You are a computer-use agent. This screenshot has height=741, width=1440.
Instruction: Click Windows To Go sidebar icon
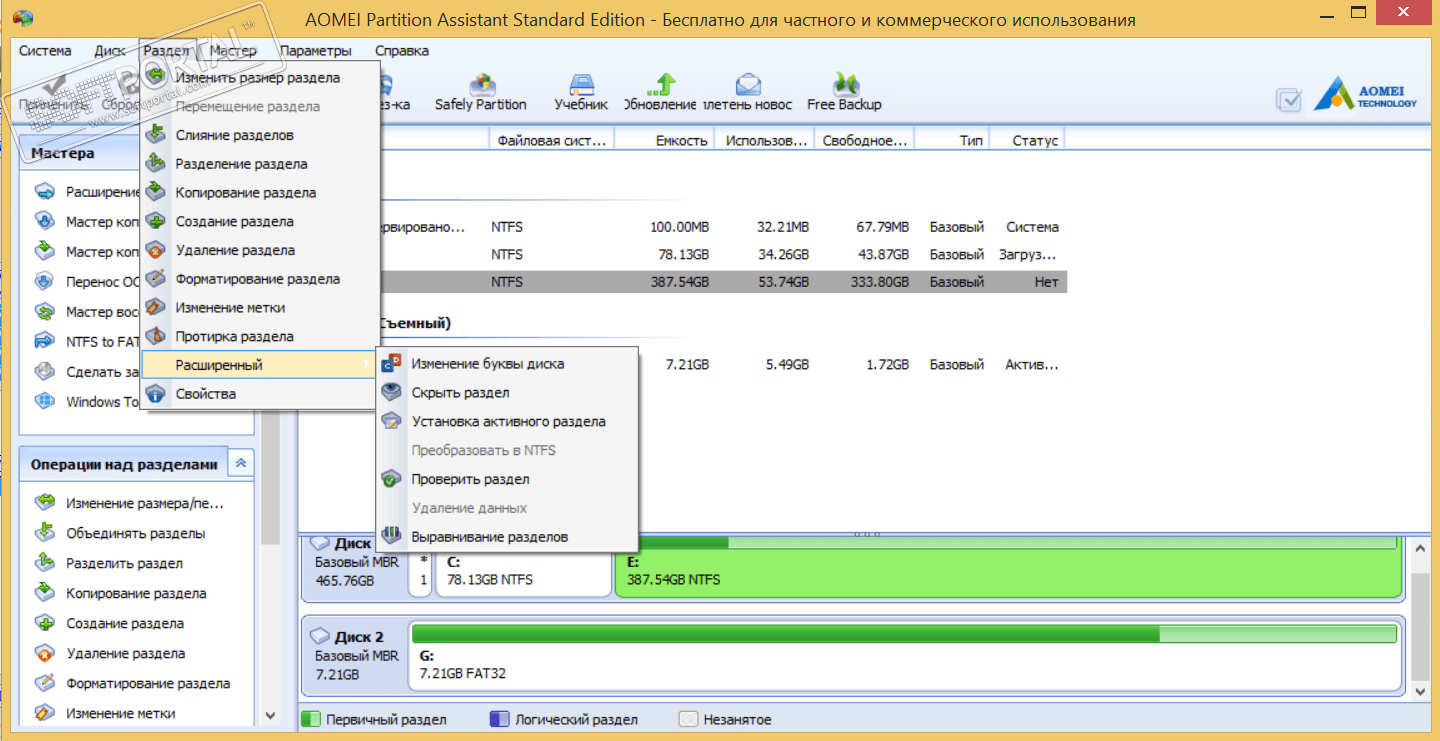tap(45, 401)
